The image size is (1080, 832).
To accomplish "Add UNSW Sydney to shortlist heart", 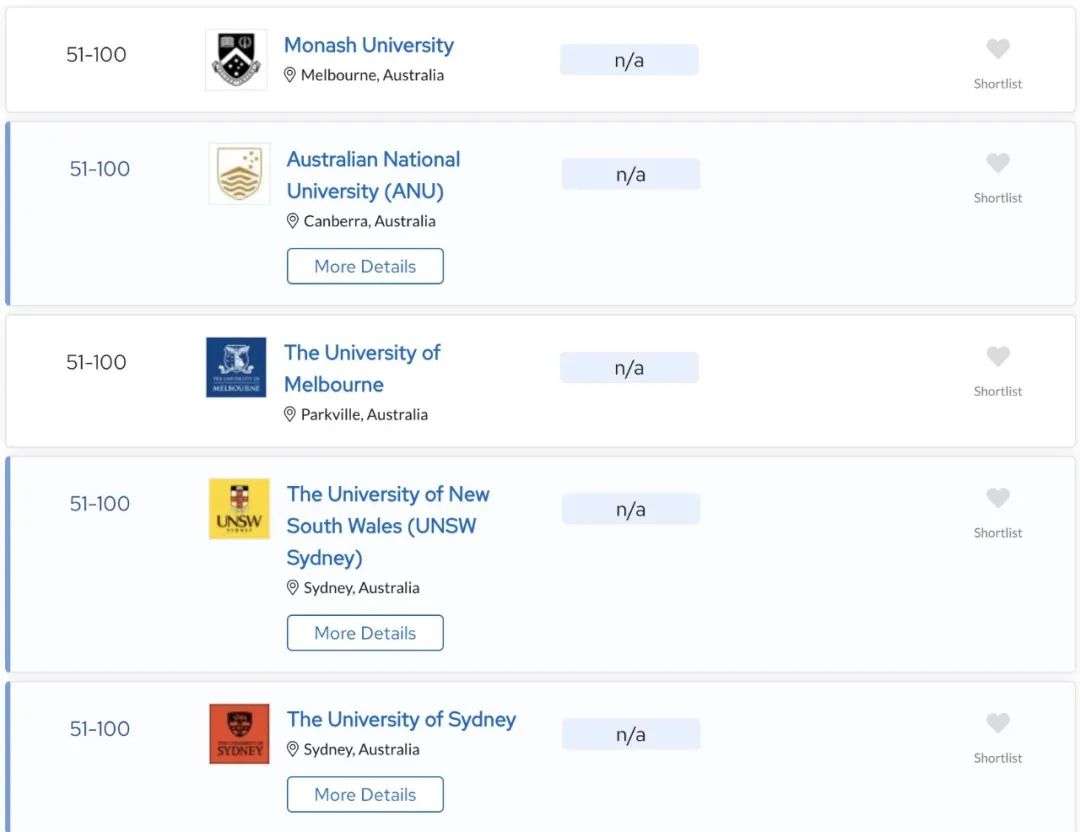I will (997, 498).
